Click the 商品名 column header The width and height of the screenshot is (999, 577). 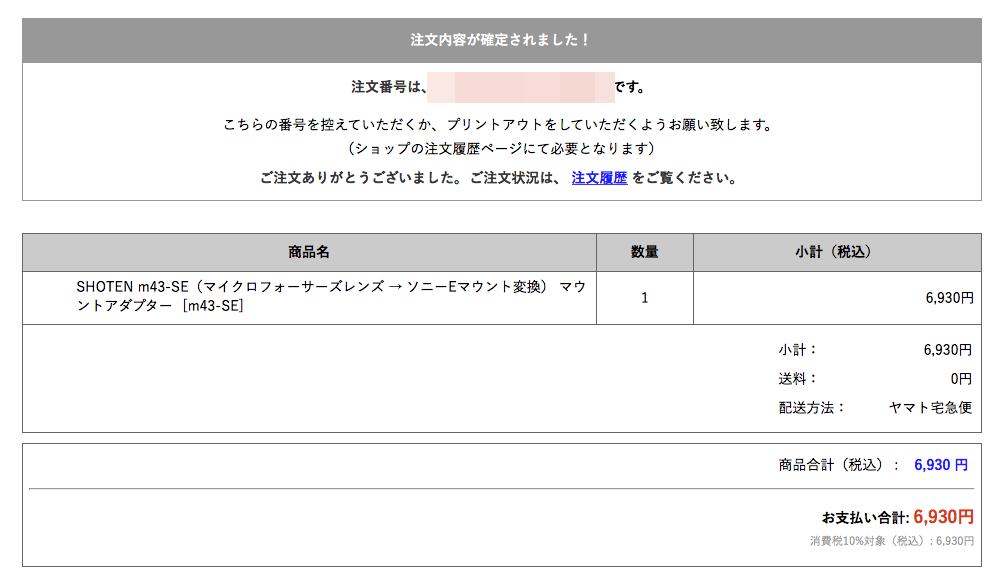(x=309, y=252)
